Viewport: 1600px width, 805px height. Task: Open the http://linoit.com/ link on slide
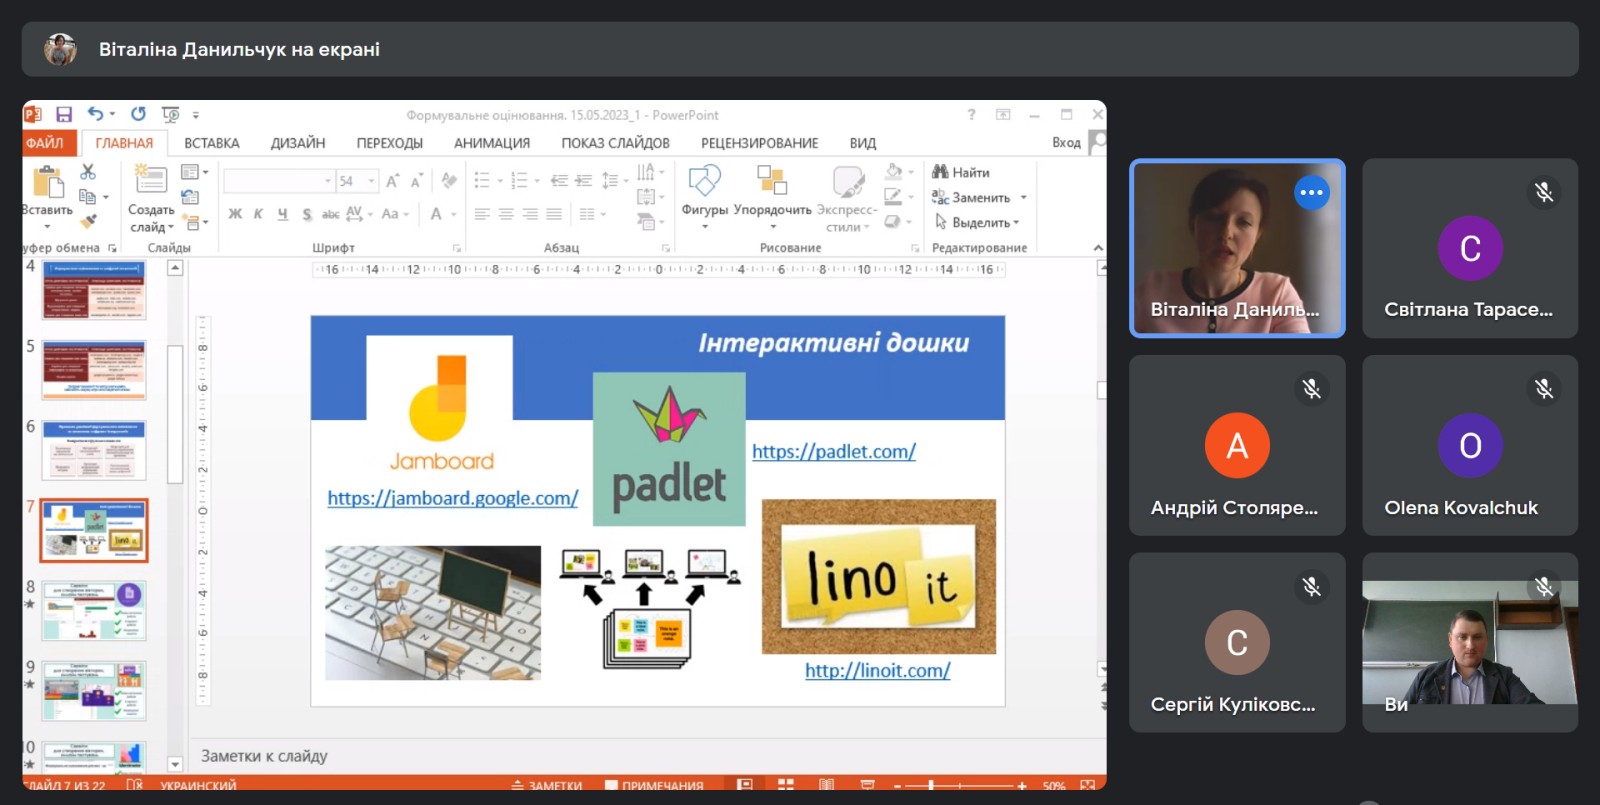pos(878,670)
